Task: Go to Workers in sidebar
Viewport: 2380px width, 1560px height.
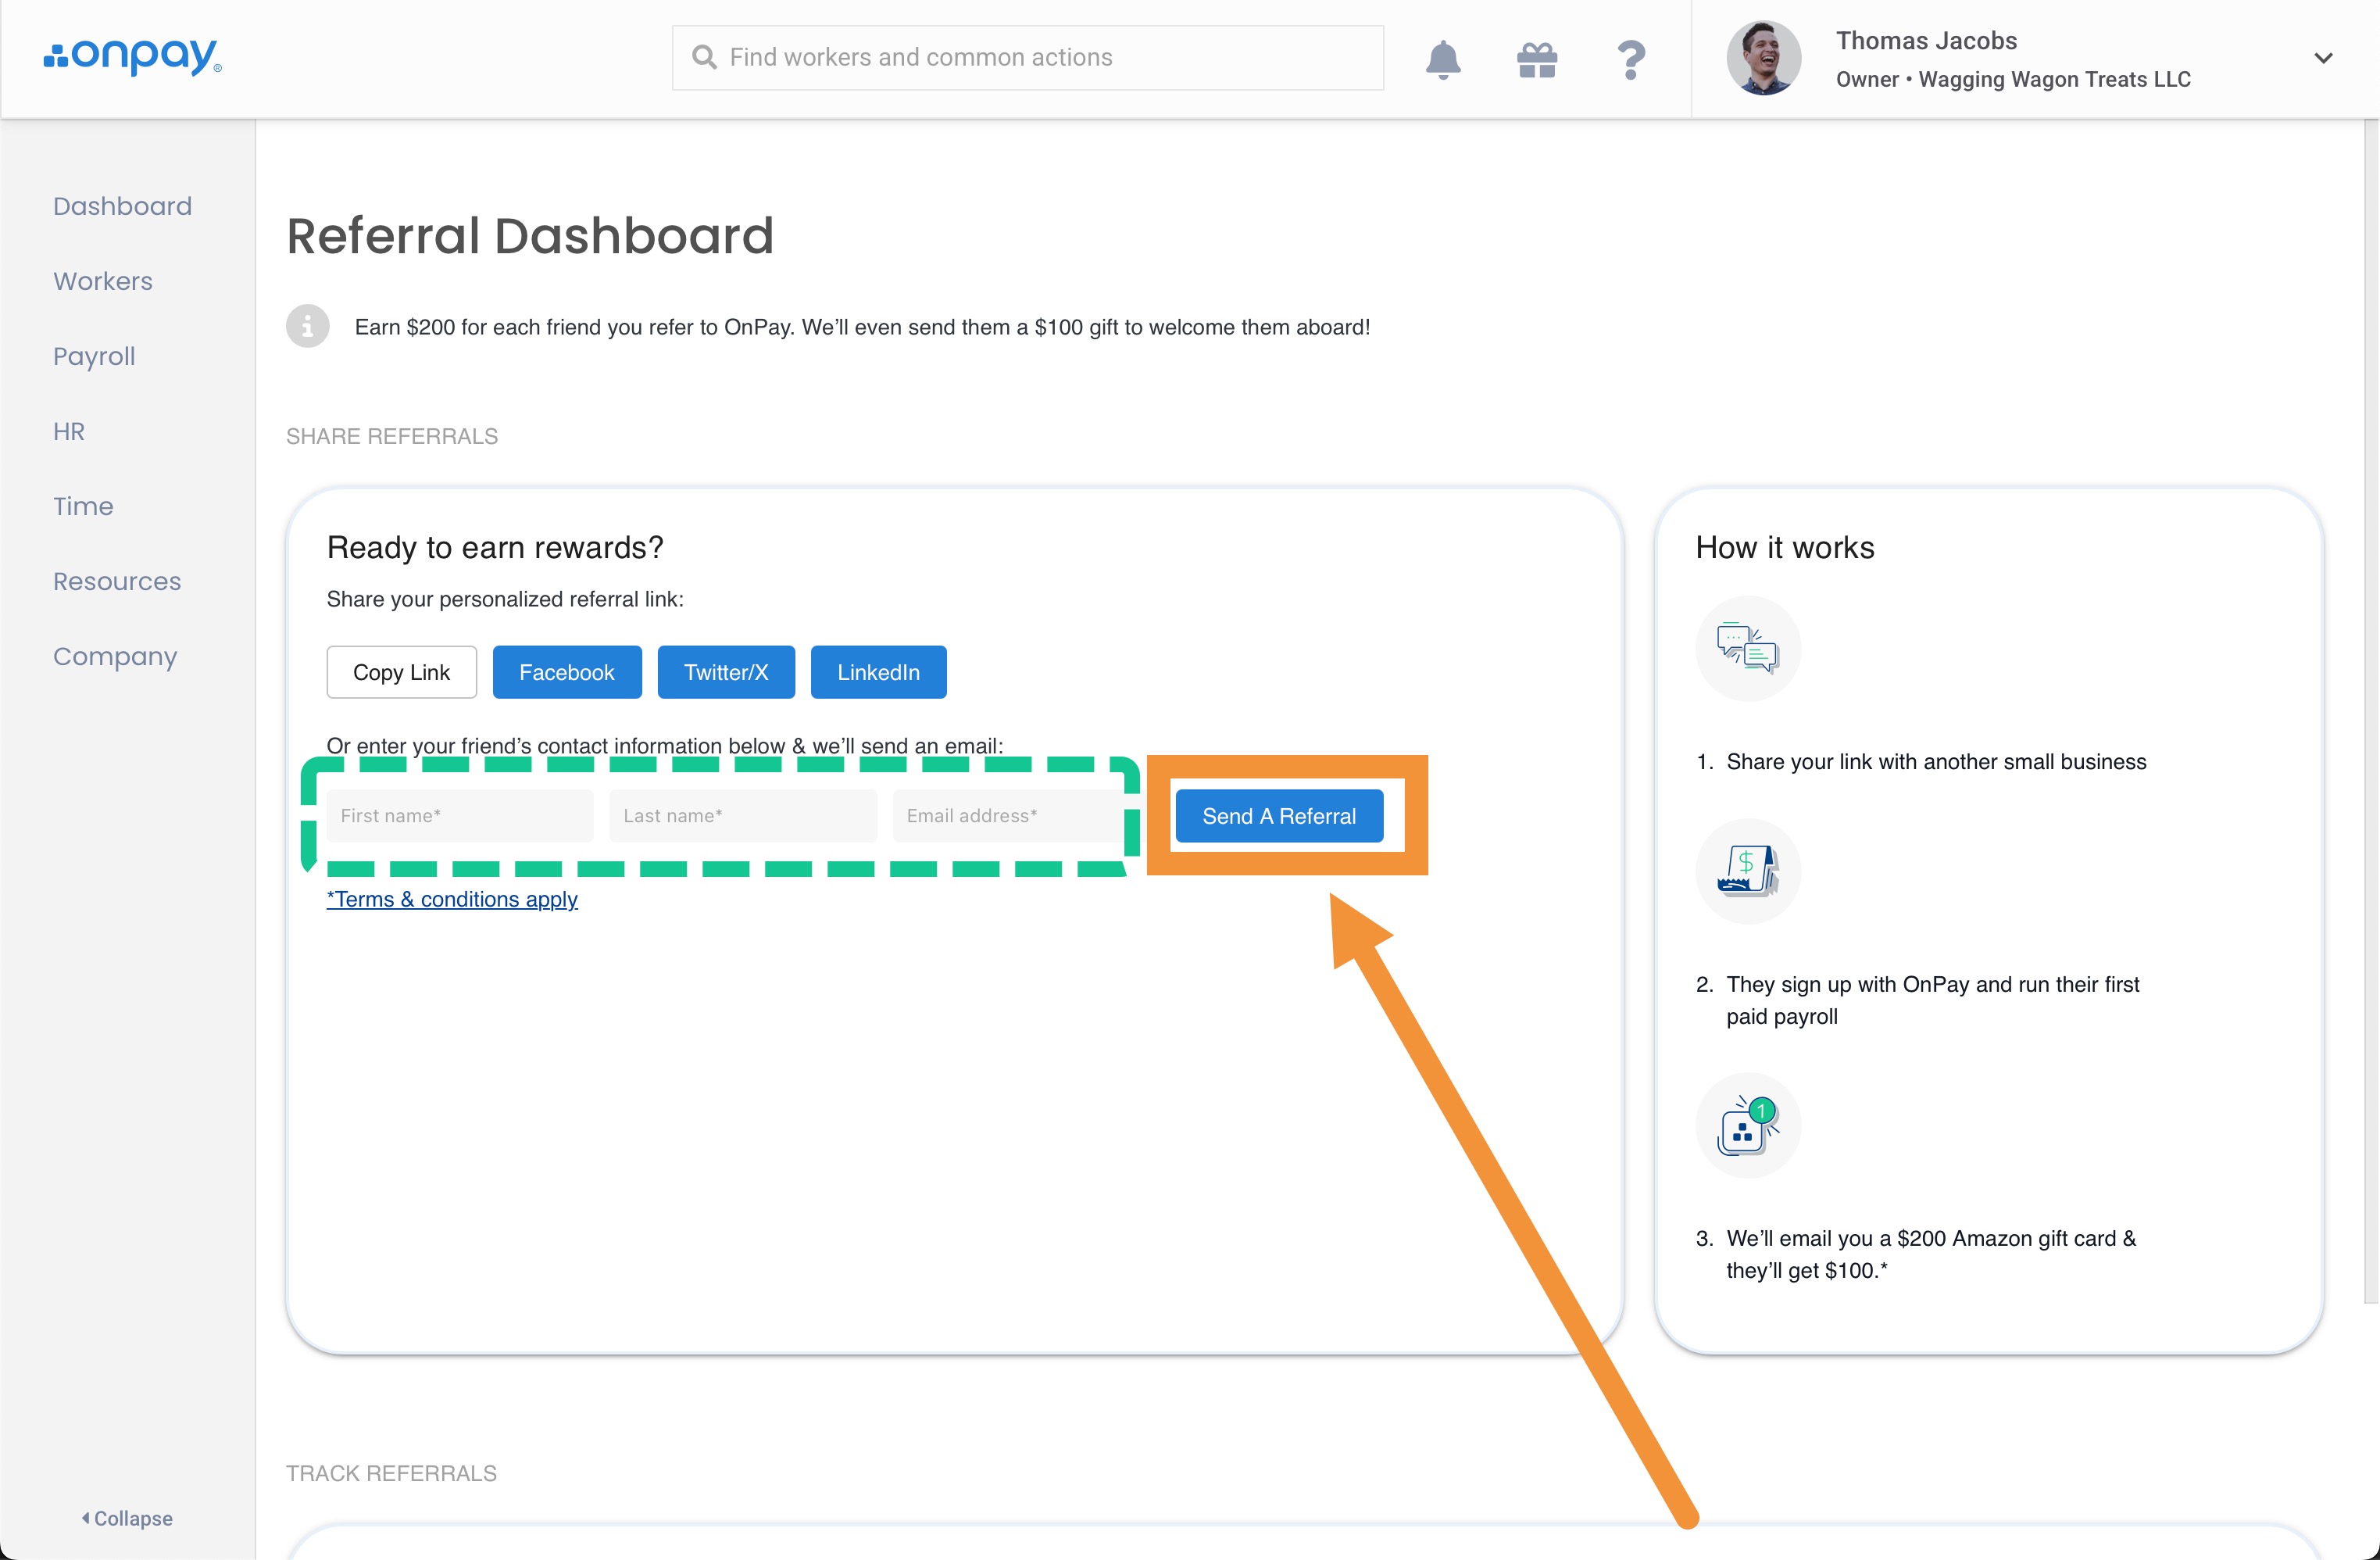Action: [103, 281]
